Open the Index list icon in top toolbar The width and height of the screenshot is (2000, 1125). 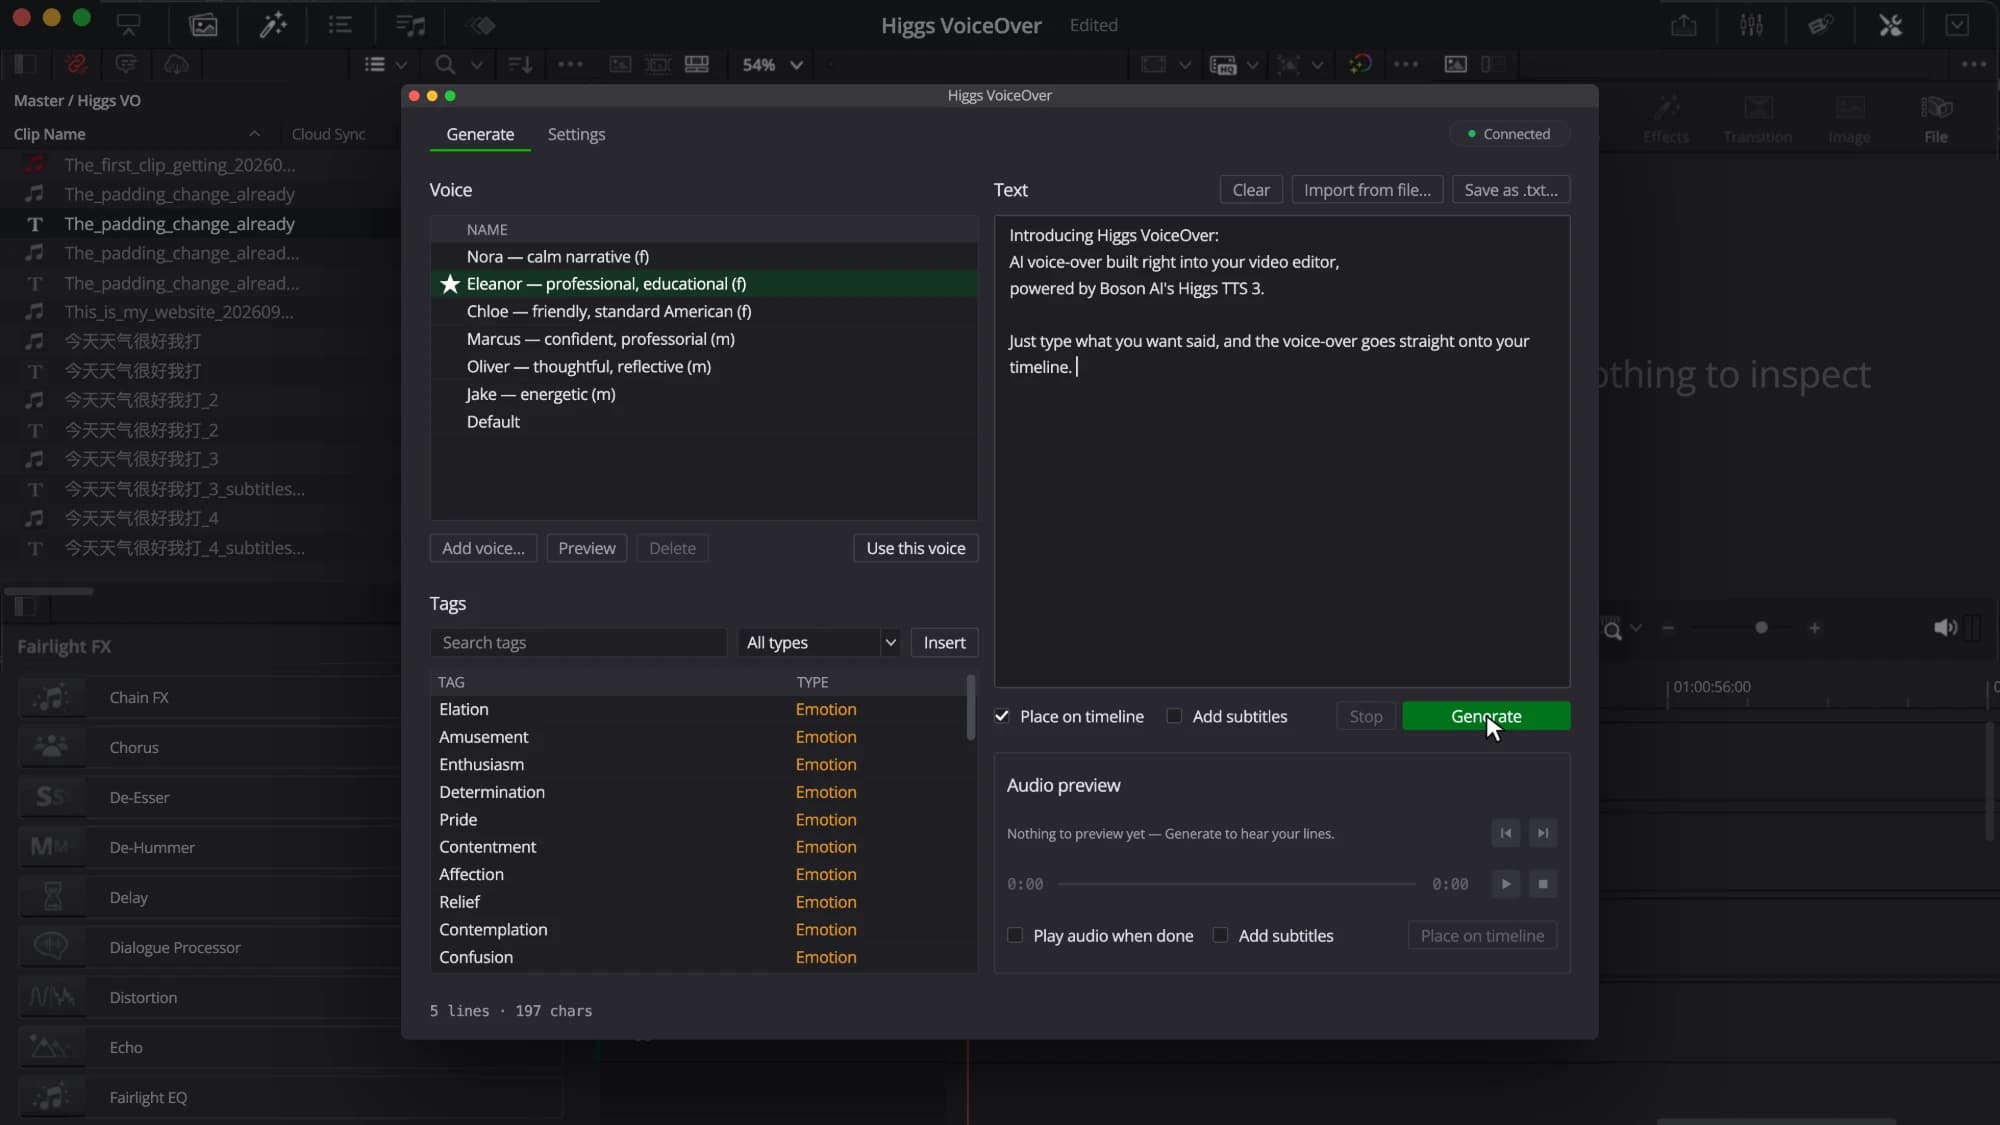pos(340,25)
